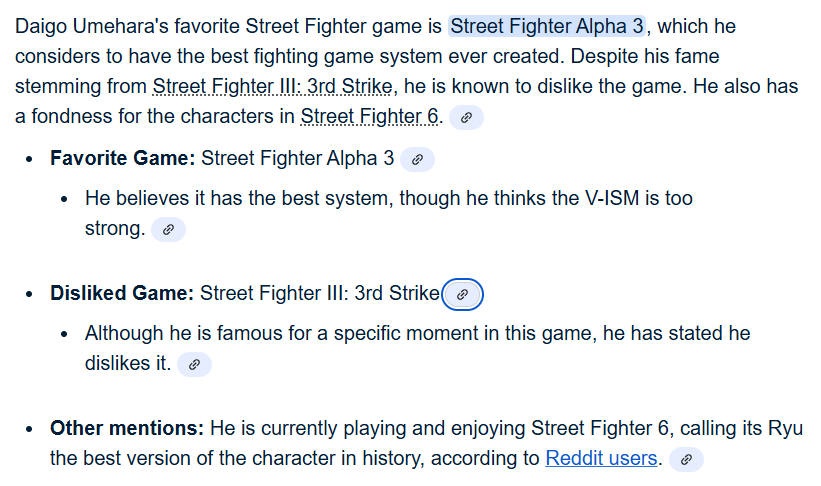Click the outlined link icon after Disliked Game line
Screen dimensions: 821x486
pos(462,294)
